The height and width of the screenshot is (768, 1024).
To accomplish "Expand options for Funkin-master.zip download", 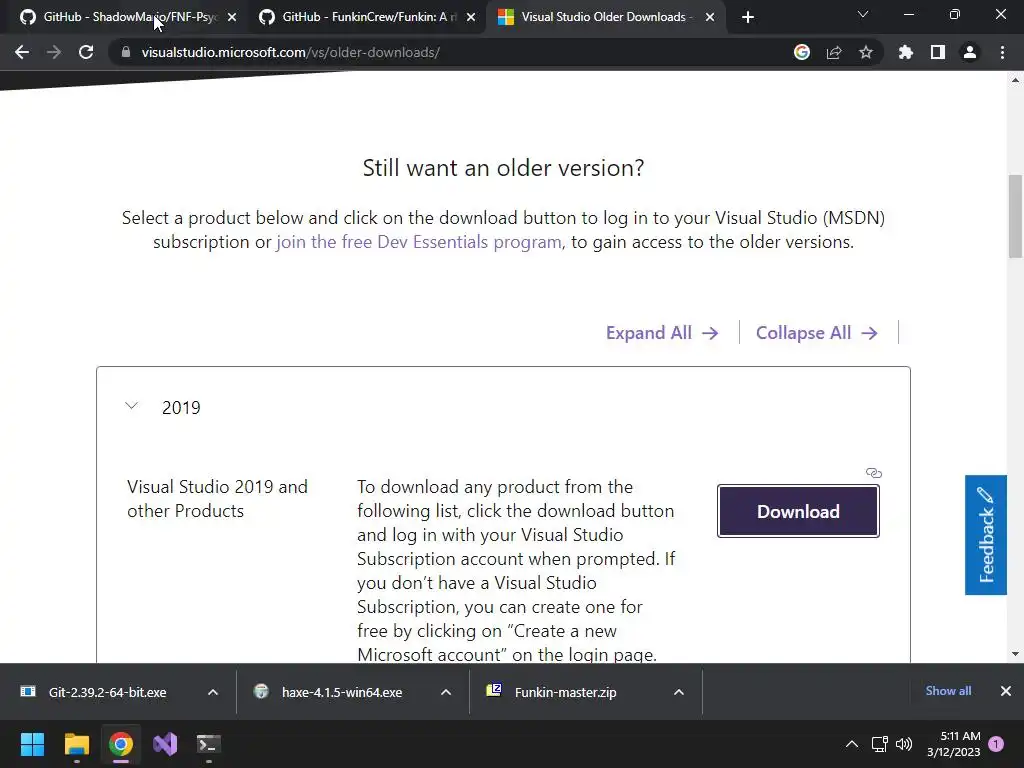I will point(679,692).
